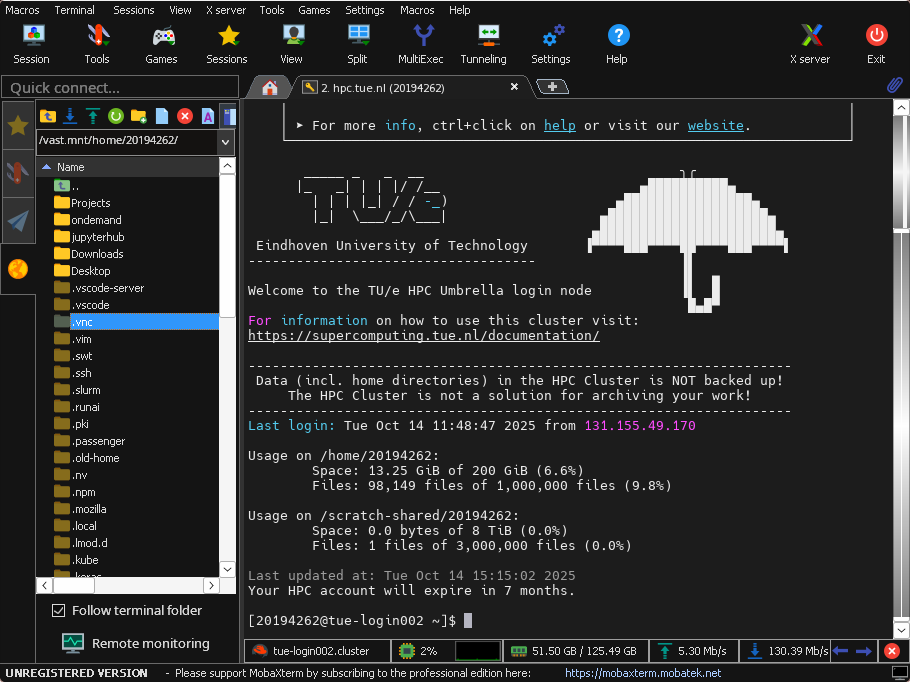Click the Split terminal icon
Screen dimensions: 910x682
pos(357,43)
